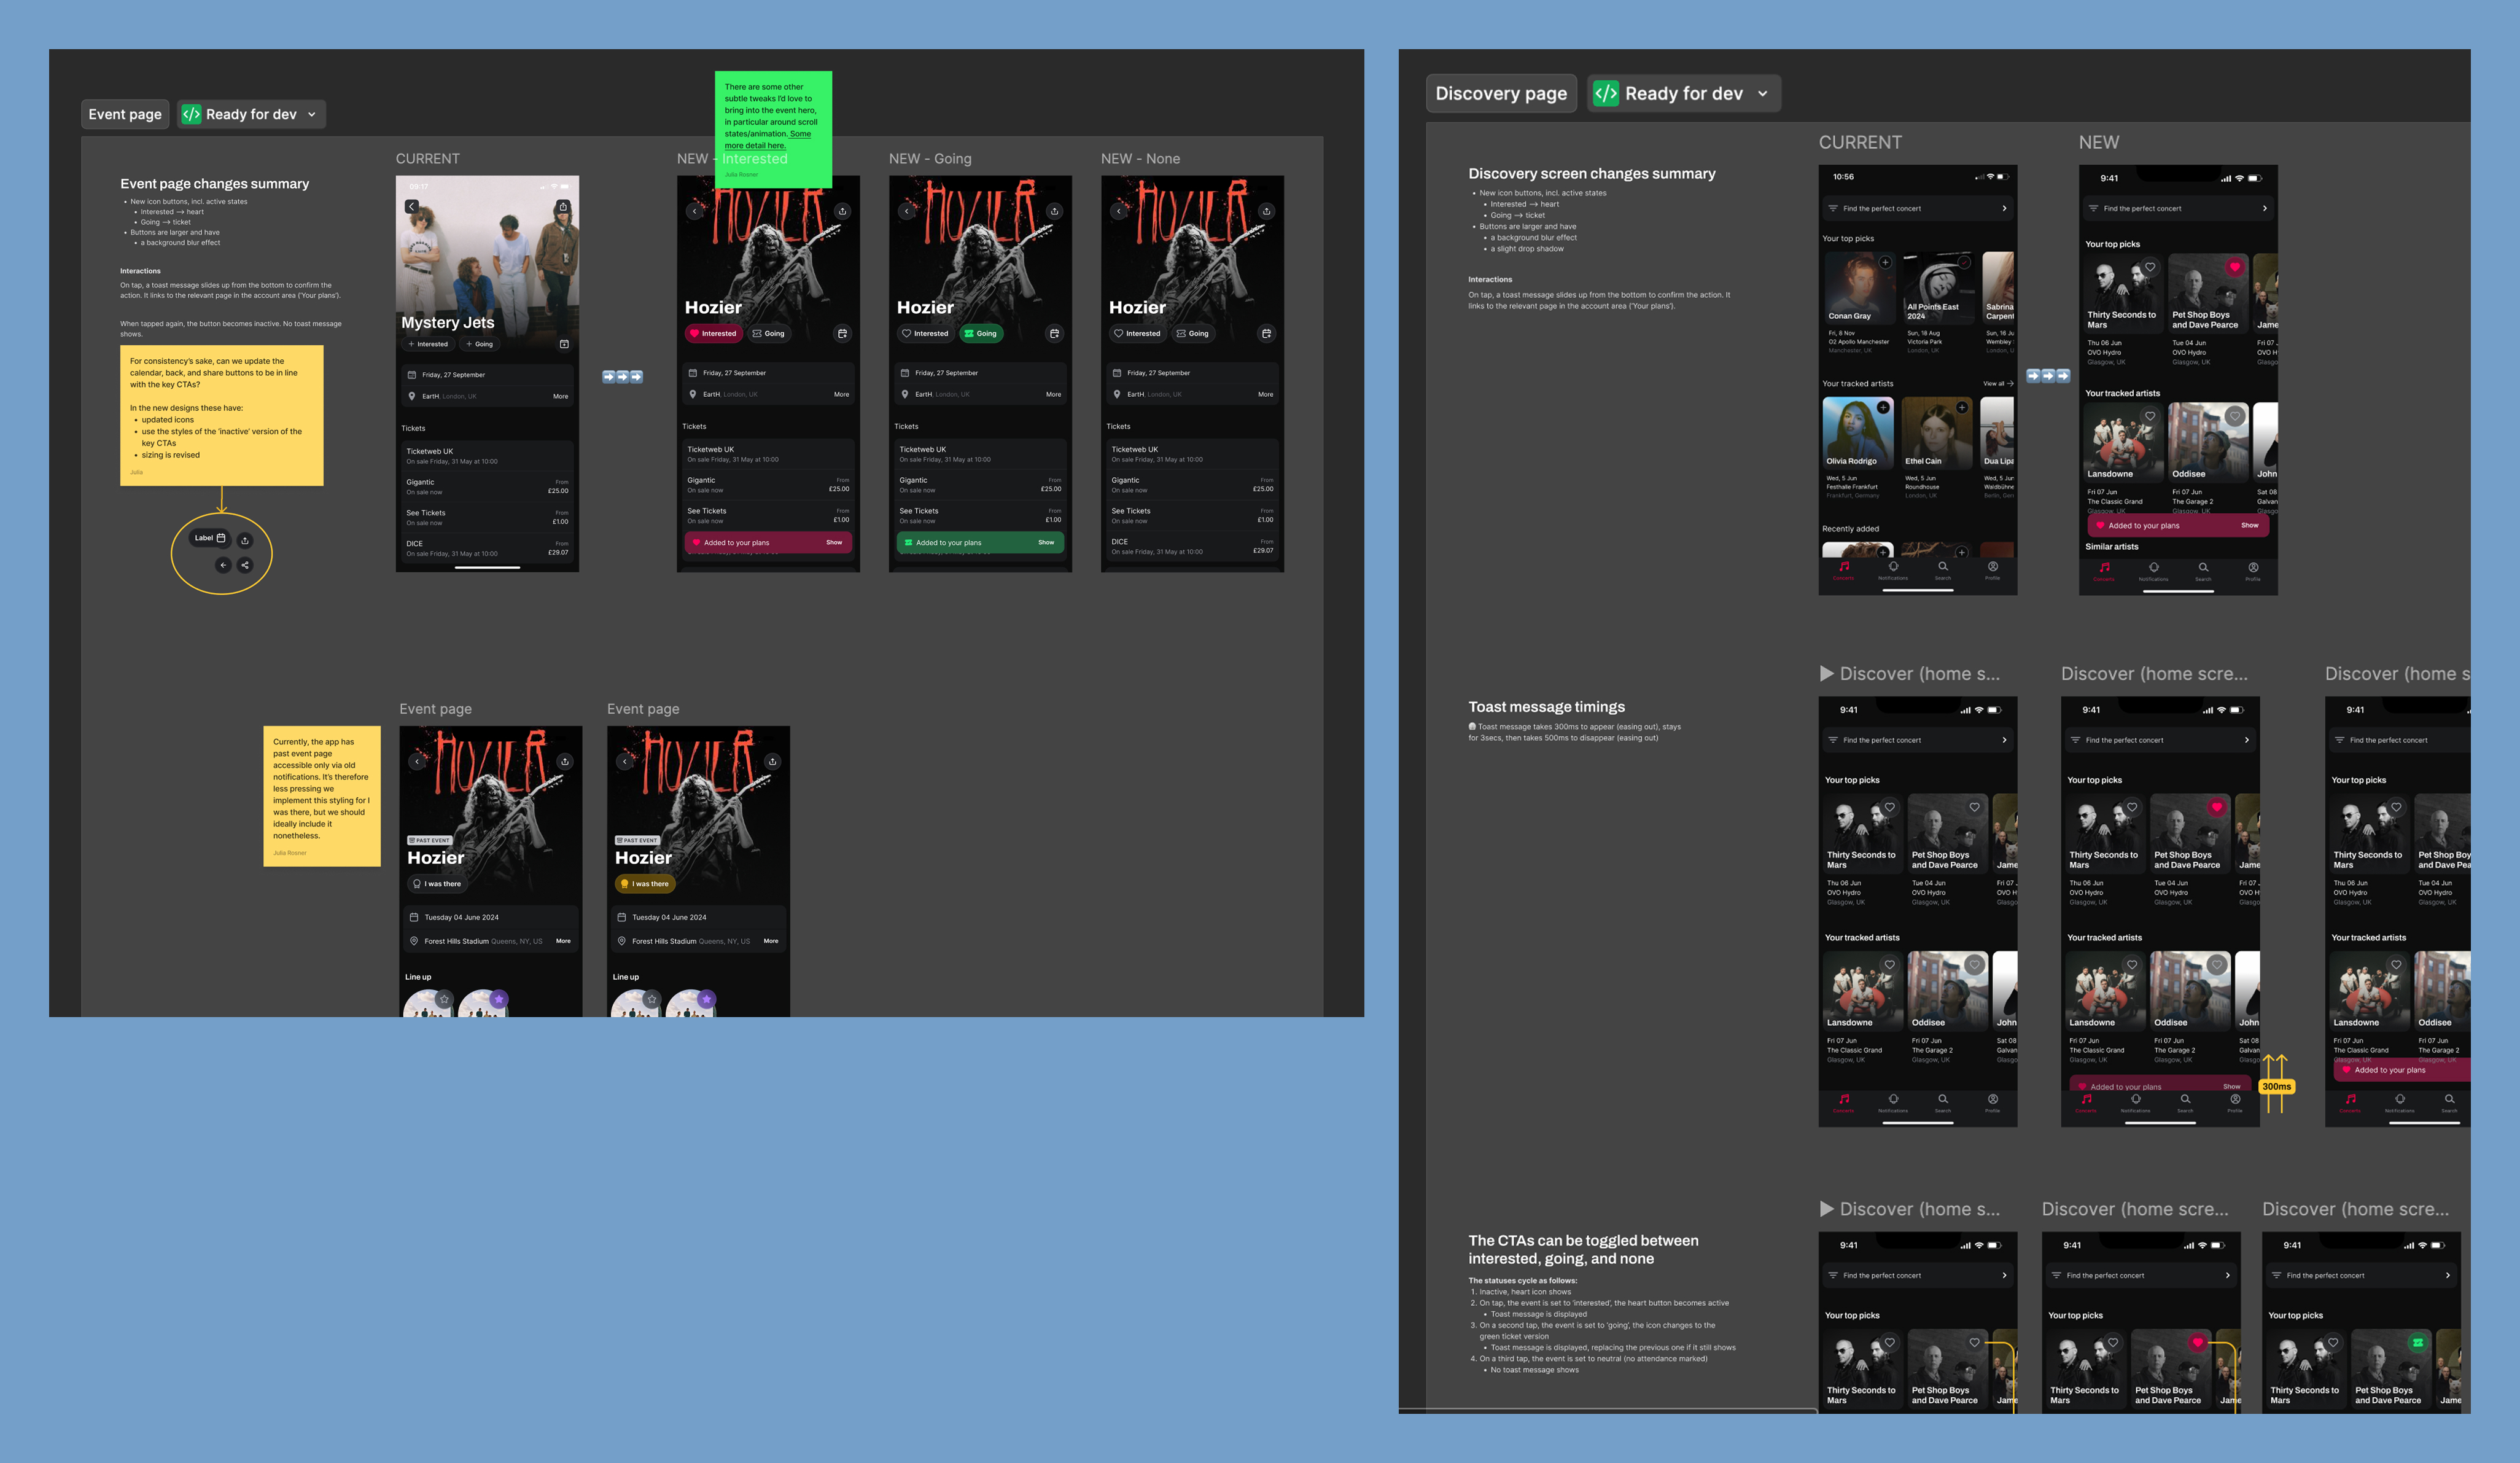Click back button in NEW - Going frame
Screen dimensions: 2520x1463
pos(907,211)
